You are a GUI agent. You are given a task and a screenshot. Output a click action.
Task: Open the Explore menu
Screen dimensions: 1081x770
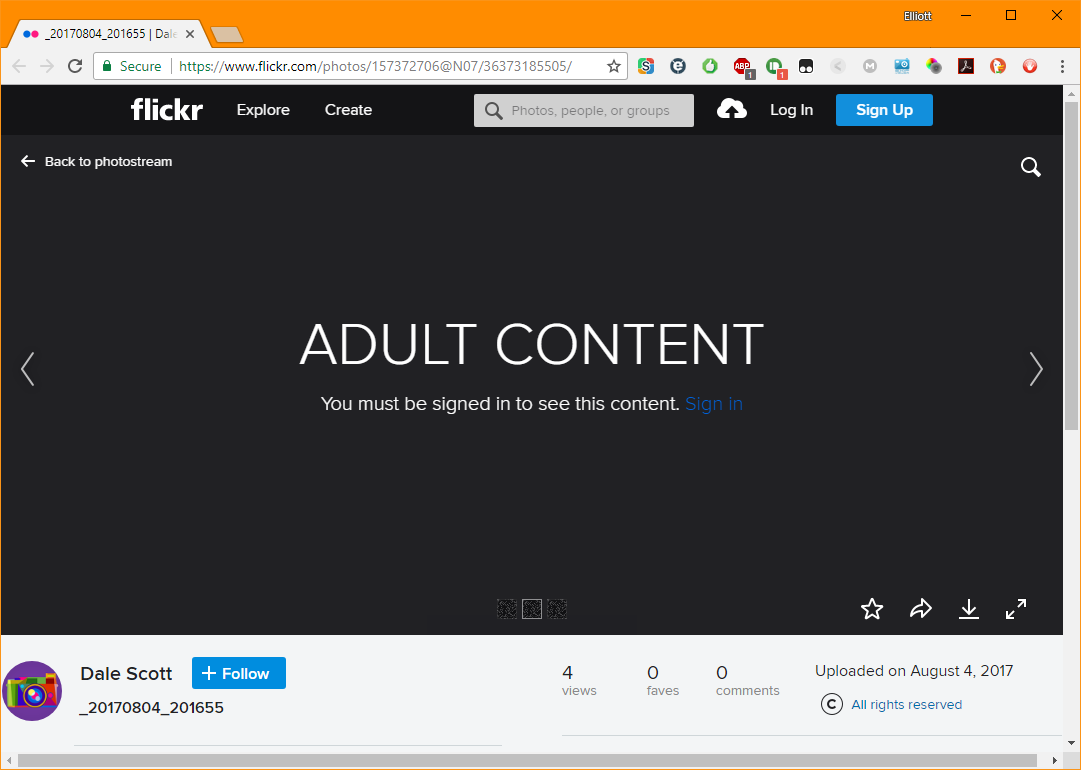[263, 110]
